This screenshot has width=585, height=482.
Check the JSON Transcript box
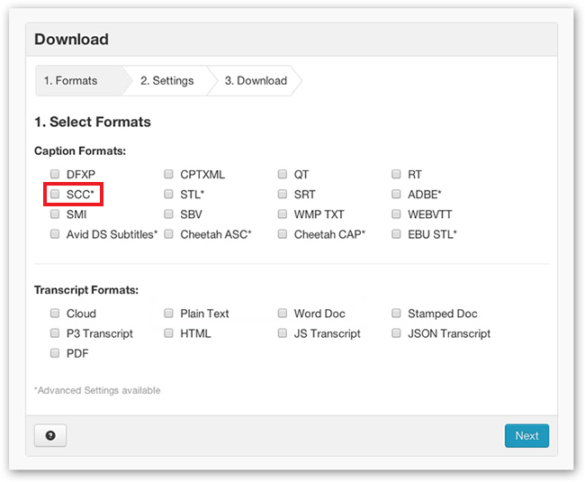pos(396,333)
